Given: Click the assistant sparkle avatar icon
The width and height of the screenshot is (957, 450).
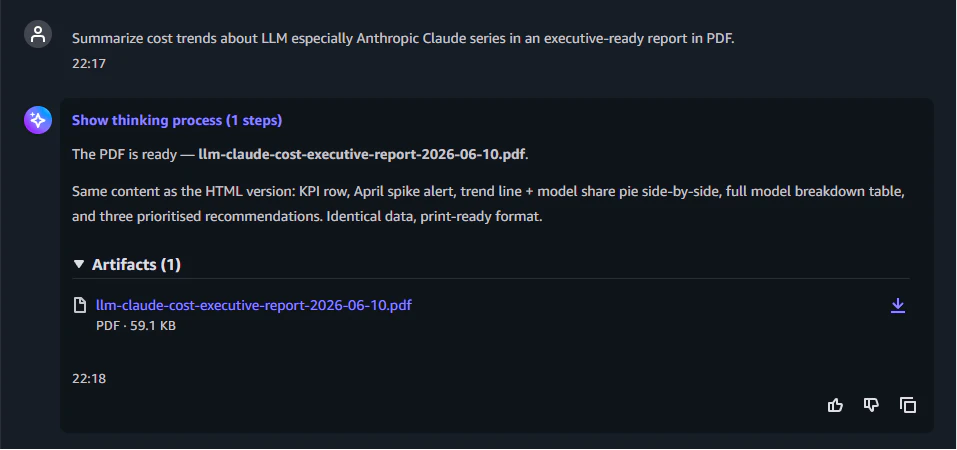Looking at the screenshot, I should [38, 120].
